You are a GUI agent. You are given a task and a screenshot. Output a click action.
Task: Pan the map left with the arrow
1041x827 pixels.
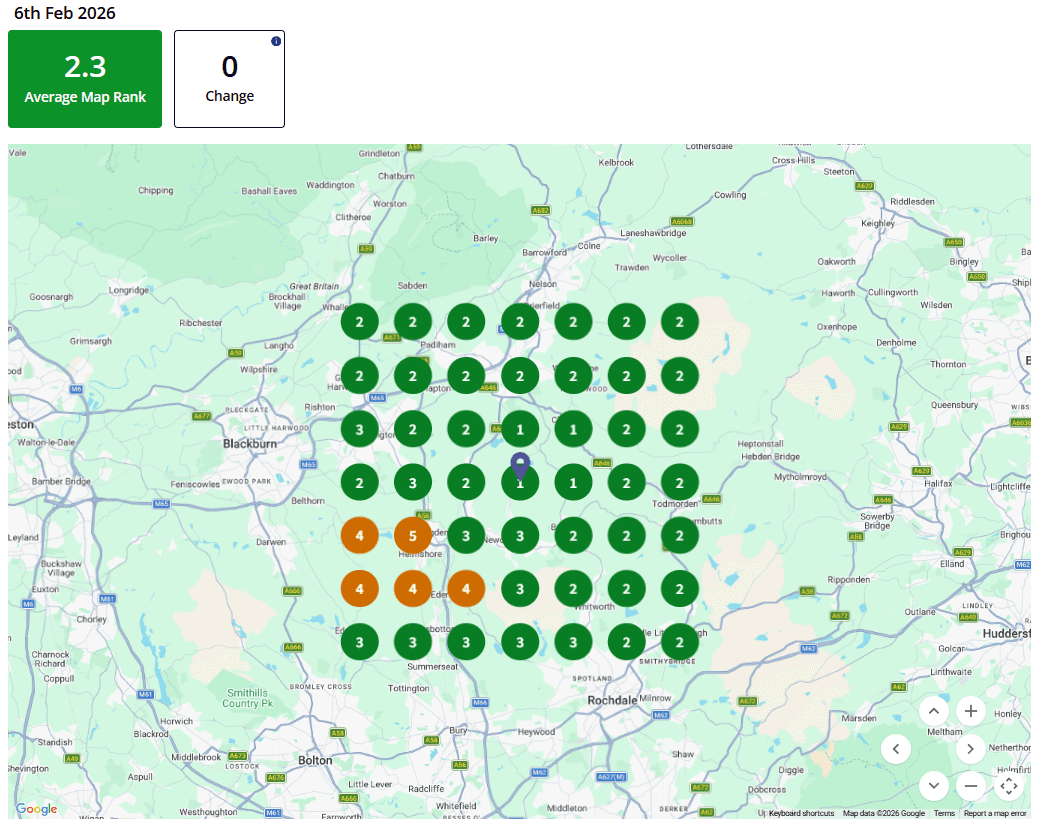896,748
